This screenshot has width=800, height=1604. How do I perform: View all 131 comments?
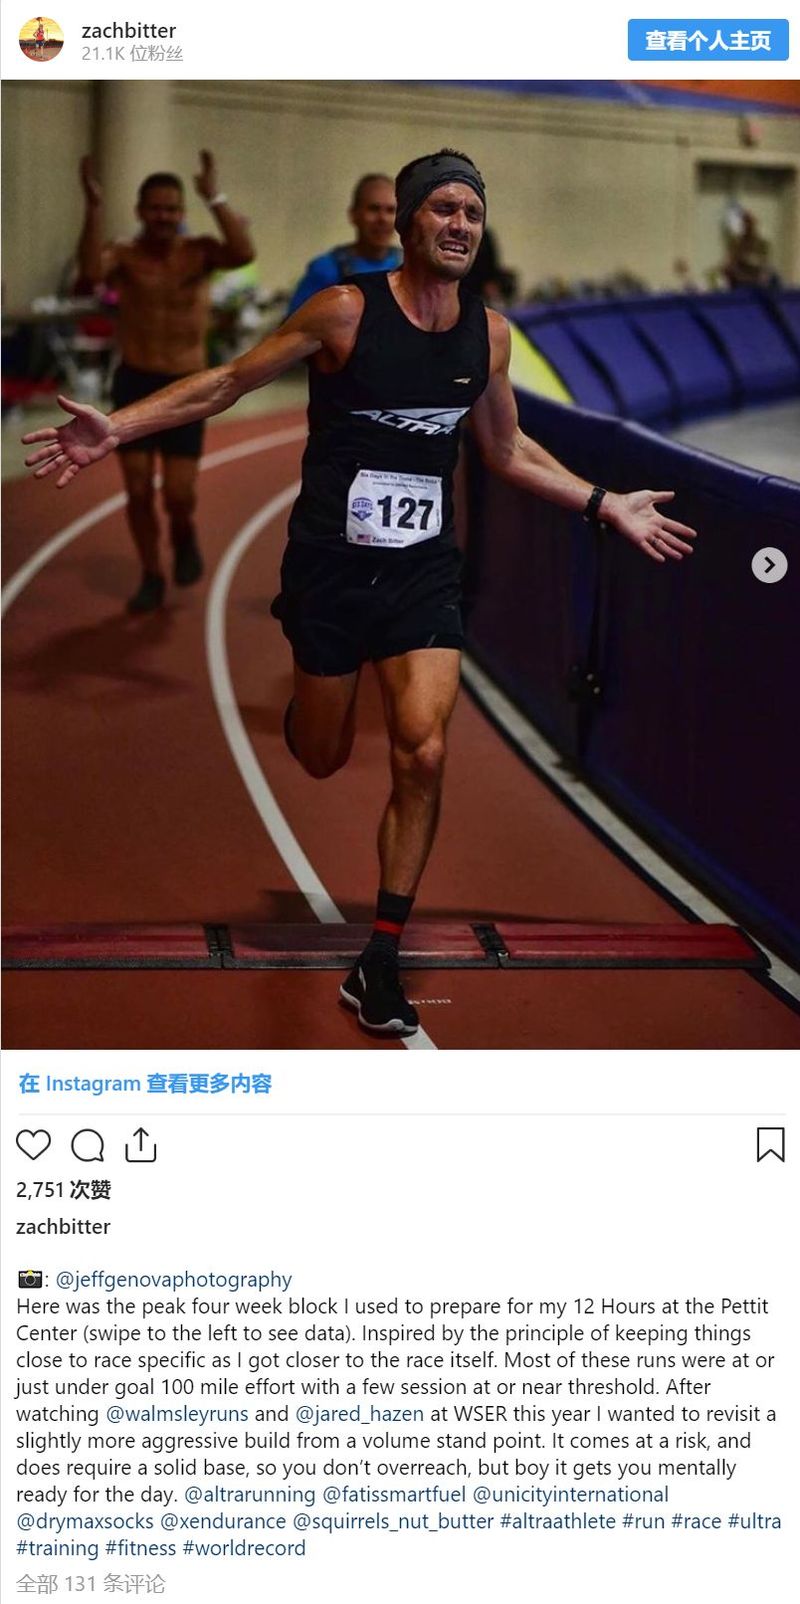(x=90, y=1584)
